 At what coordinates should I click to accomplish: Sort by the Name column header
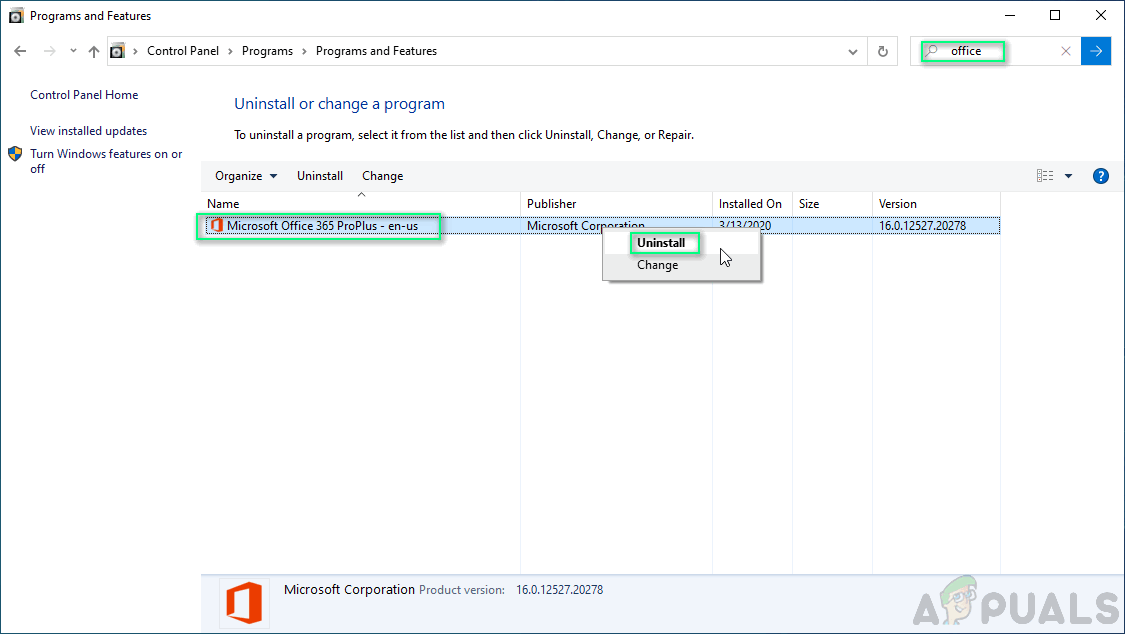(361, 204)
